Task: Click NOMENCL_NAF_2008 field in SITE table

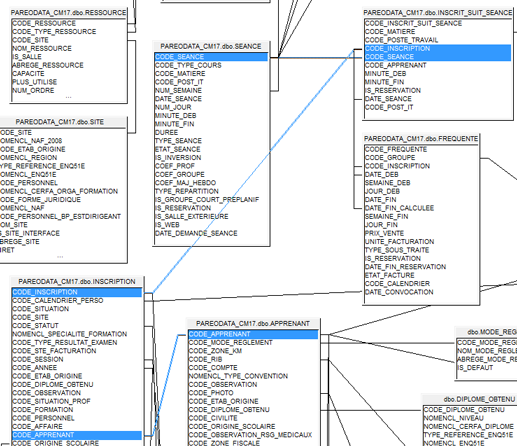Action: (31, 141)
